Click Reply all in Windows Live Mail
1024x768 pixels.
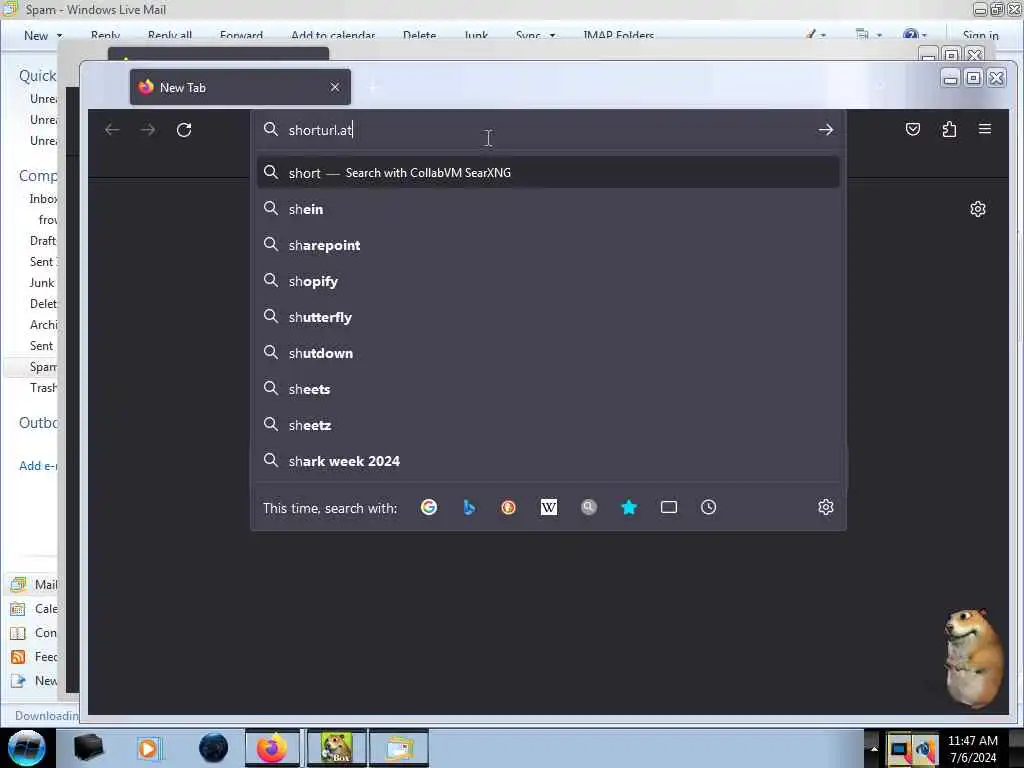pyautogui.click(x=170, y=35)
